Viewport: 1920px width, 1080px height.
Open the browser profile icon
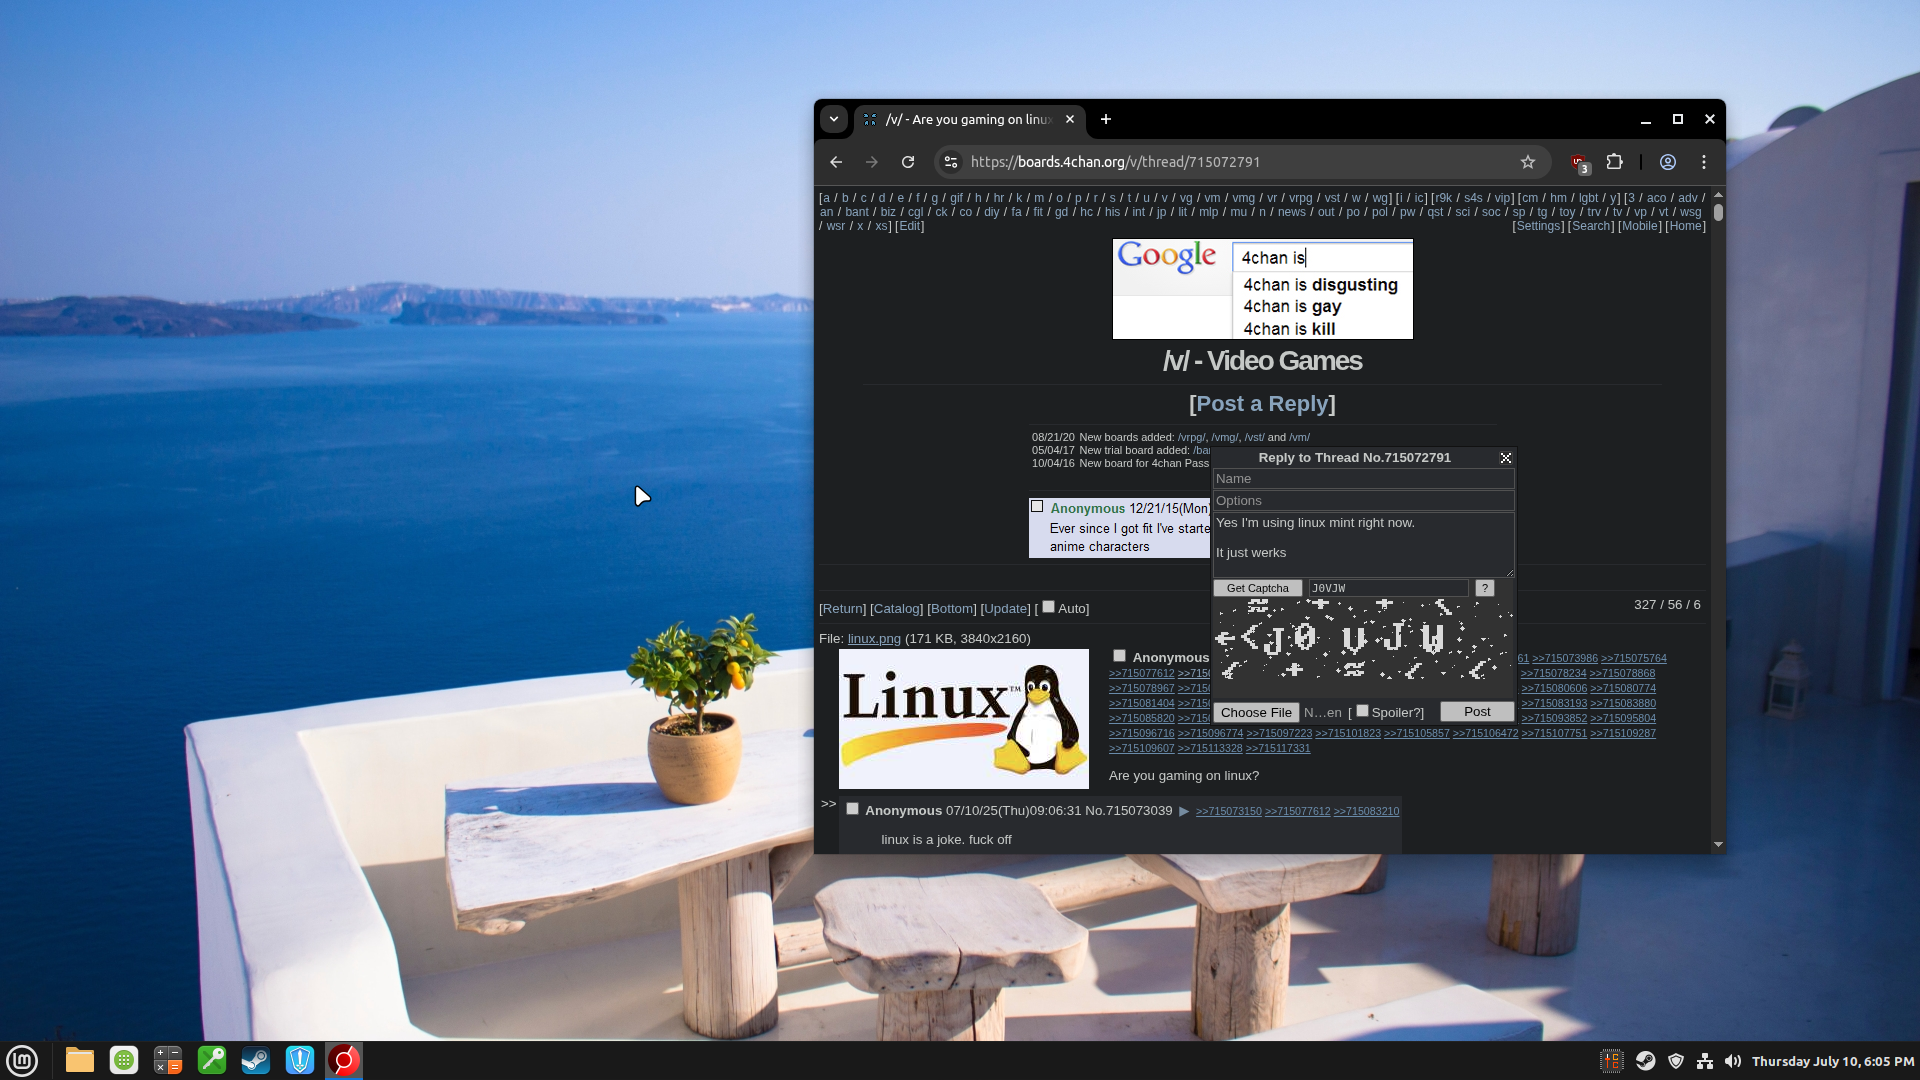(1668, 162)
